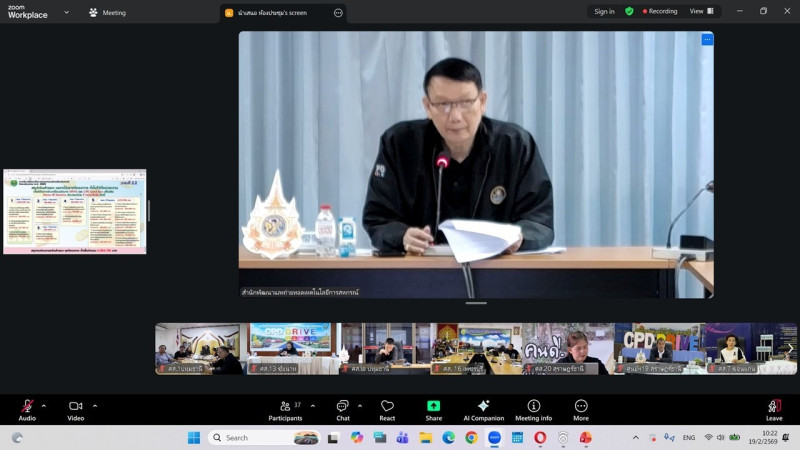Click the green Share screen icon
The image size is (800, 450).
(433, 406)
